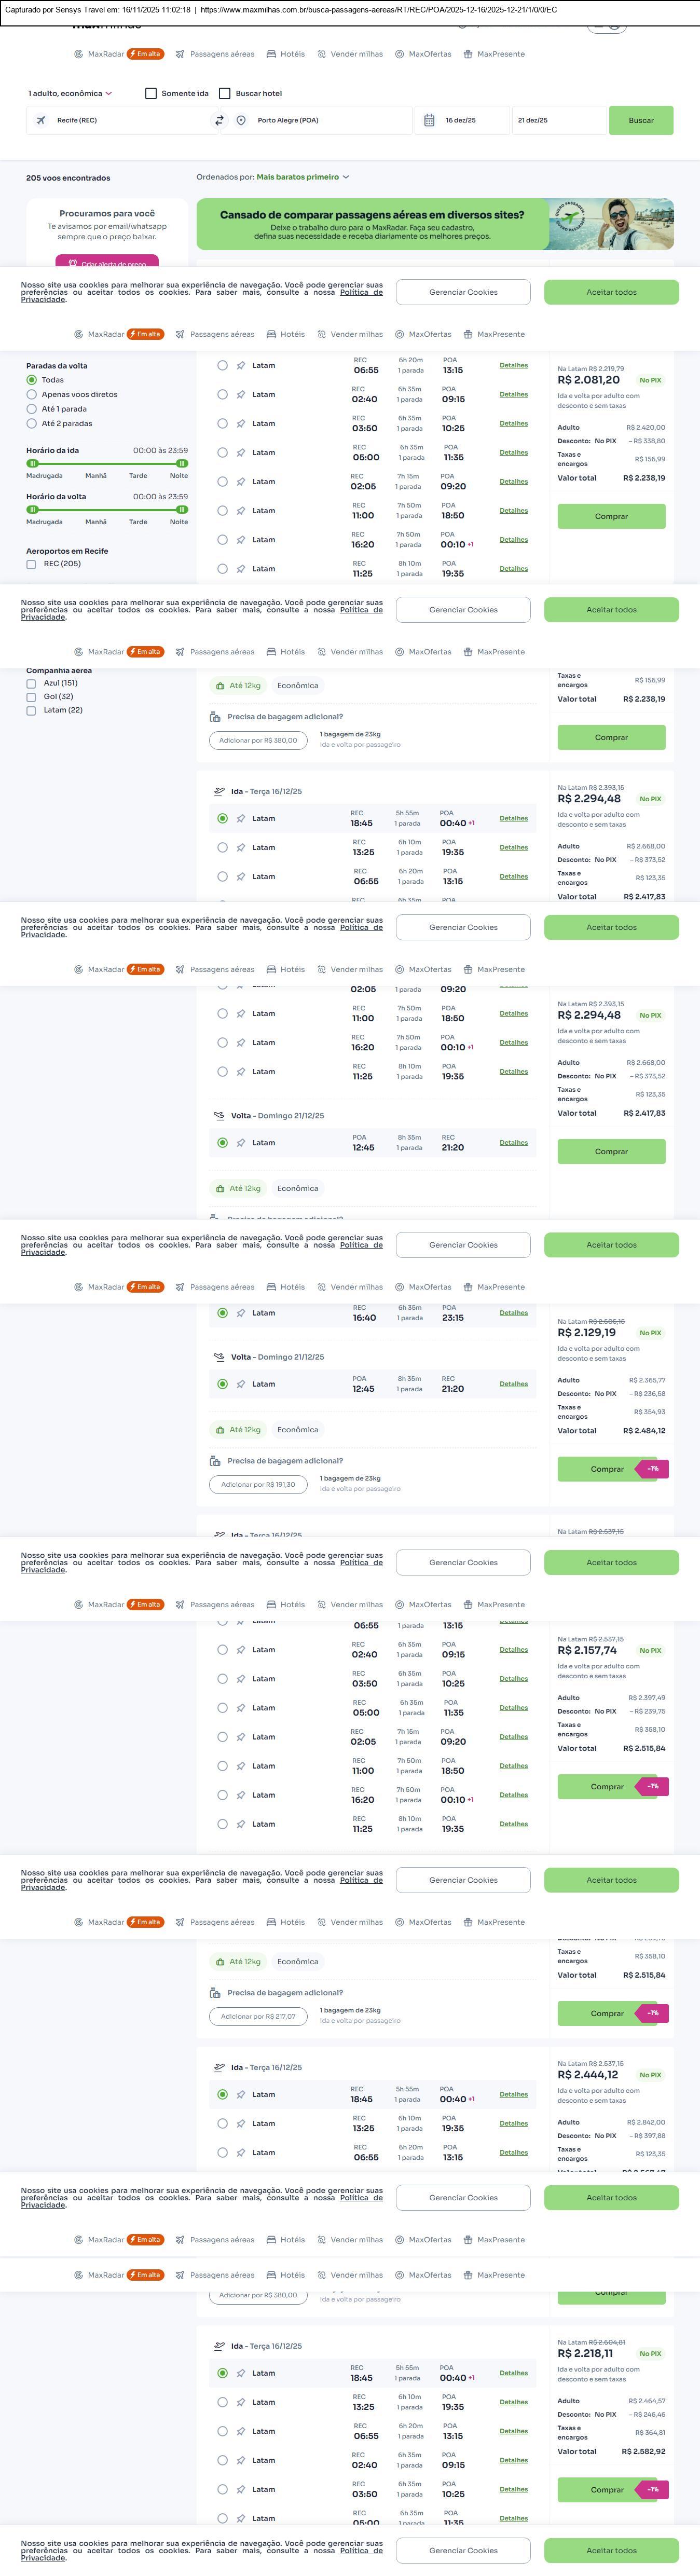Viewport: 700px width, 2576px height.
Task: Click Comprar below Valor total R$ 2.484,12
Action: coord(607,1469)
